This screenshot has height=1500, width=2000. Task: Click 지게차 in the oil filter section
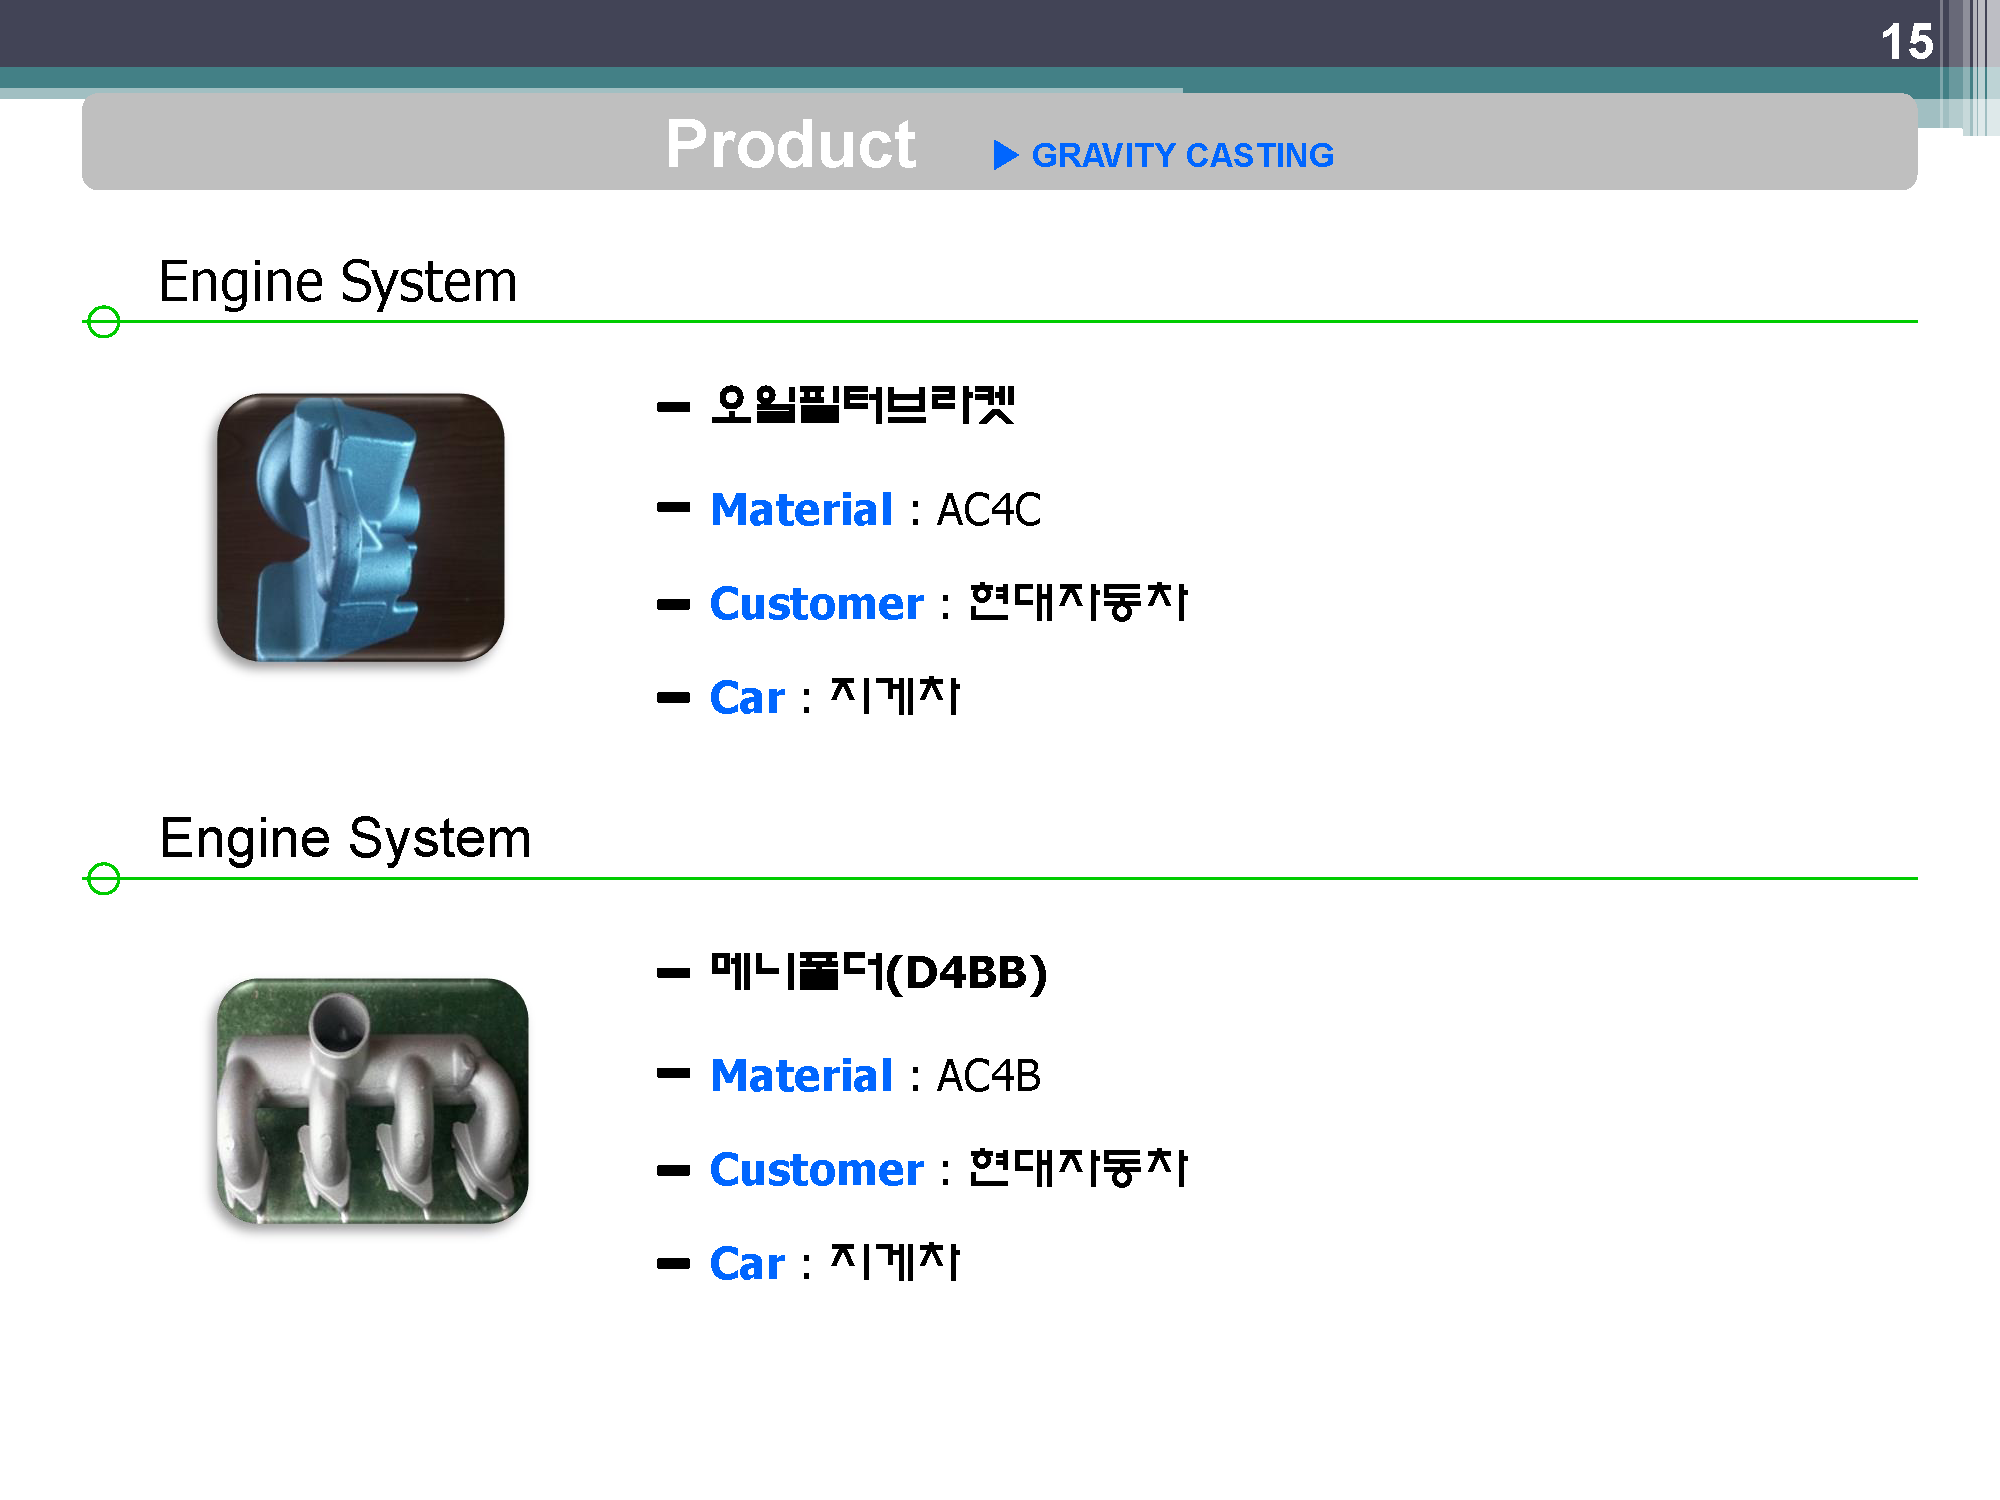(x=895, y=696)
